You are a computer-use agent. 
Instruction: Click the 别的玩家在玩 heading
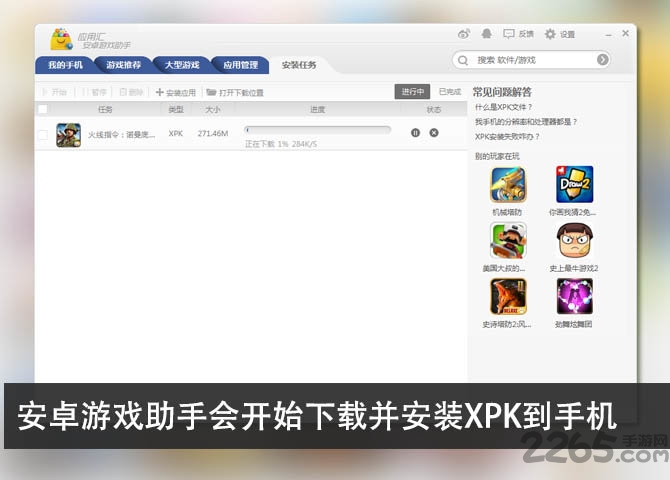click(497, 156)
